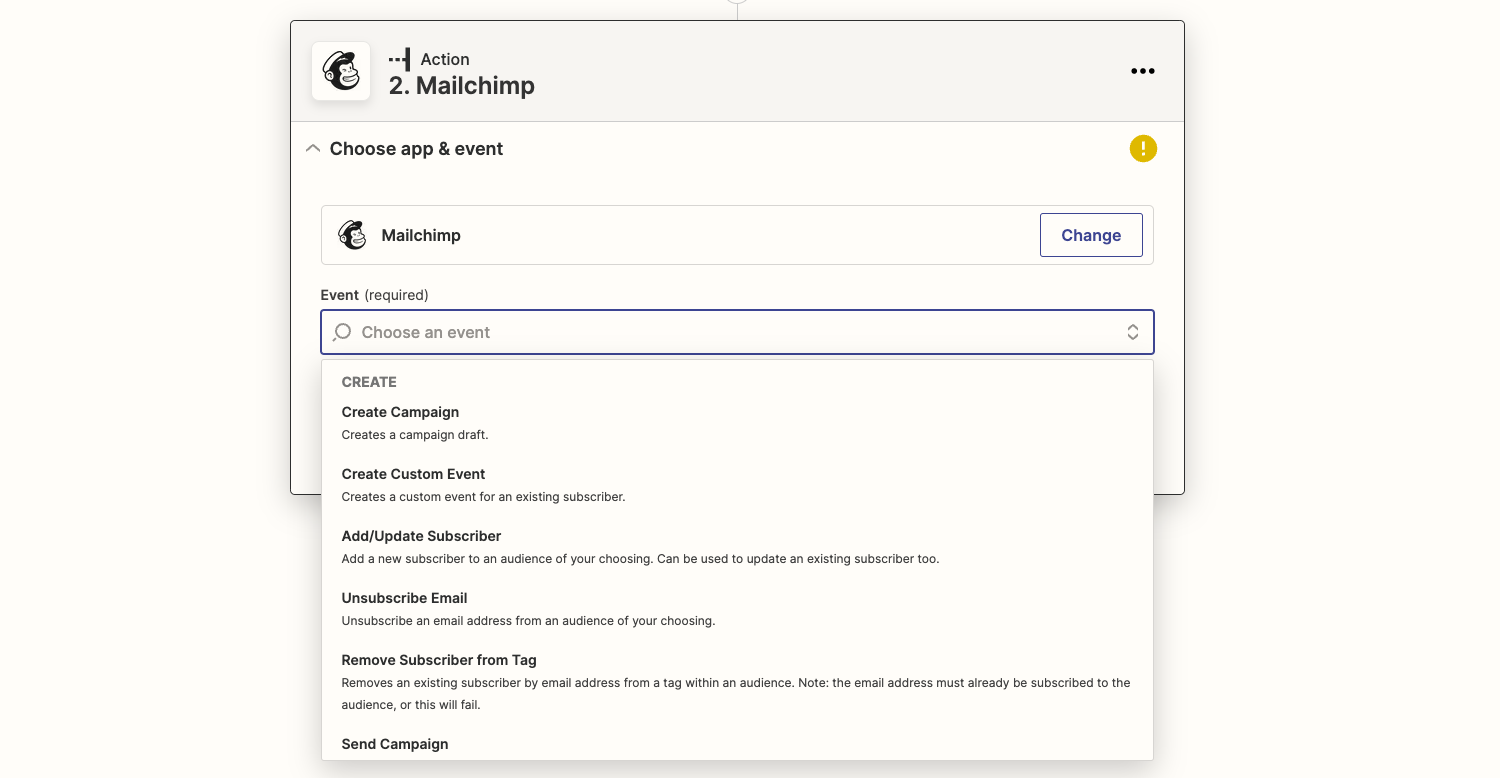The width and height of the screenshot is (1500, 778).
Task: Open the three-dot step options menu
Action: point(1142,71)
